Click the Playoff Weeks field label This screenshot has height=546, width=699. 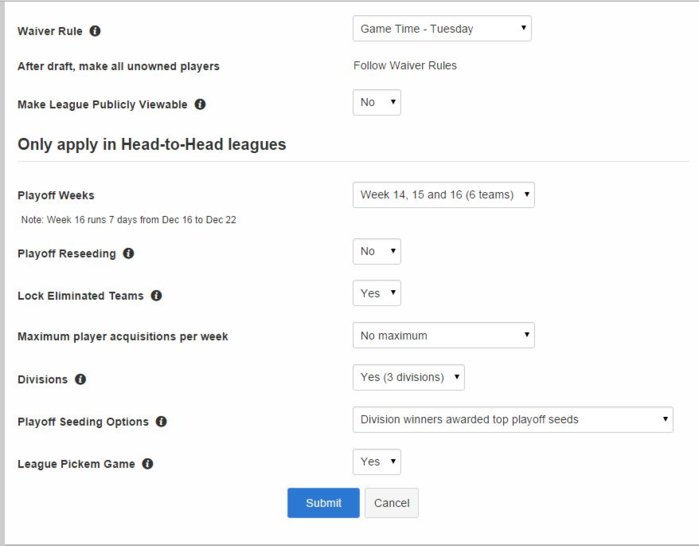(x=56, y=196)
